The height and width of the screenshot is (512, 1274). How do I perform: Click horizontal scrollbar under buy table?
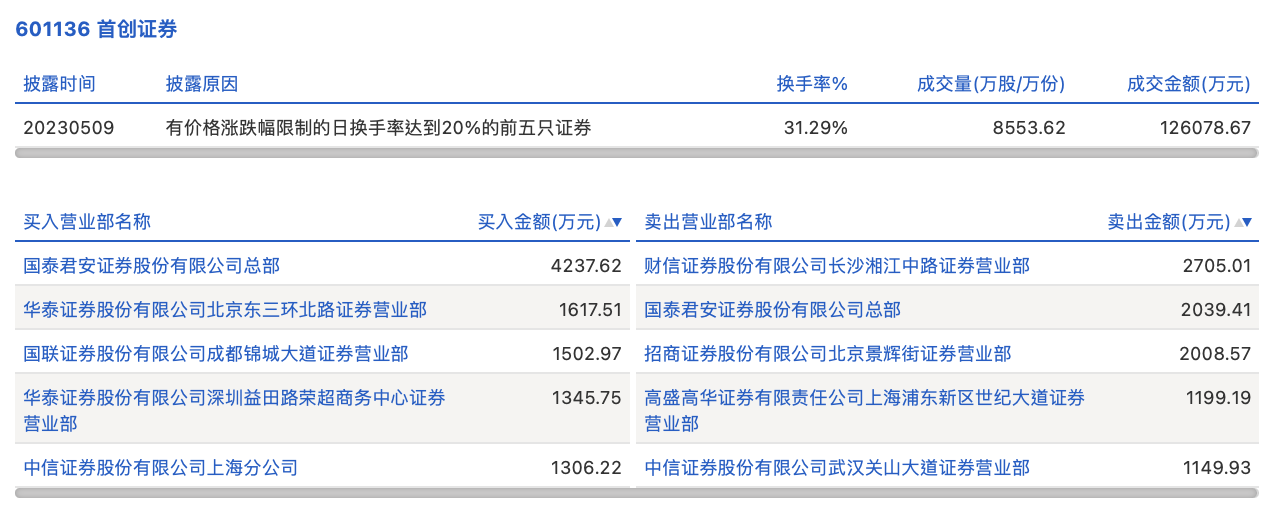click(322, 493)
